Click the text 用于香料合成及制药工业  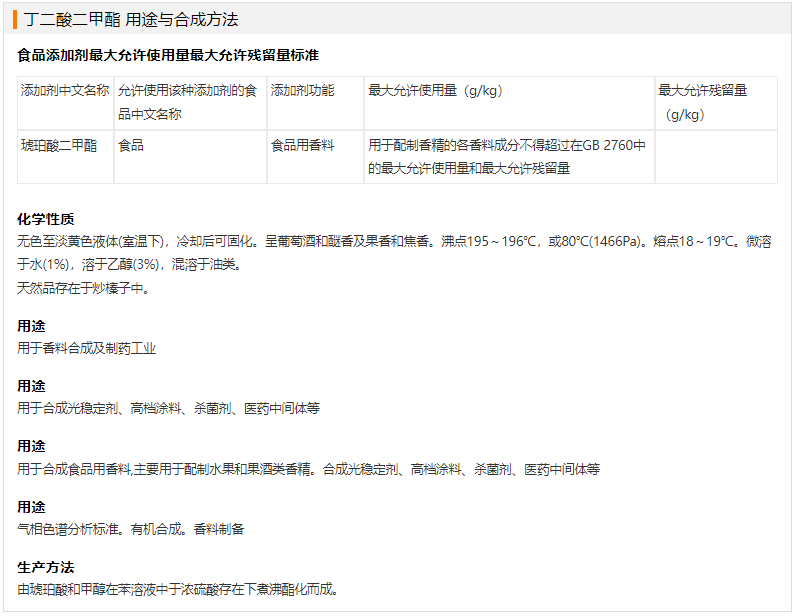click(x=87, y=348)
